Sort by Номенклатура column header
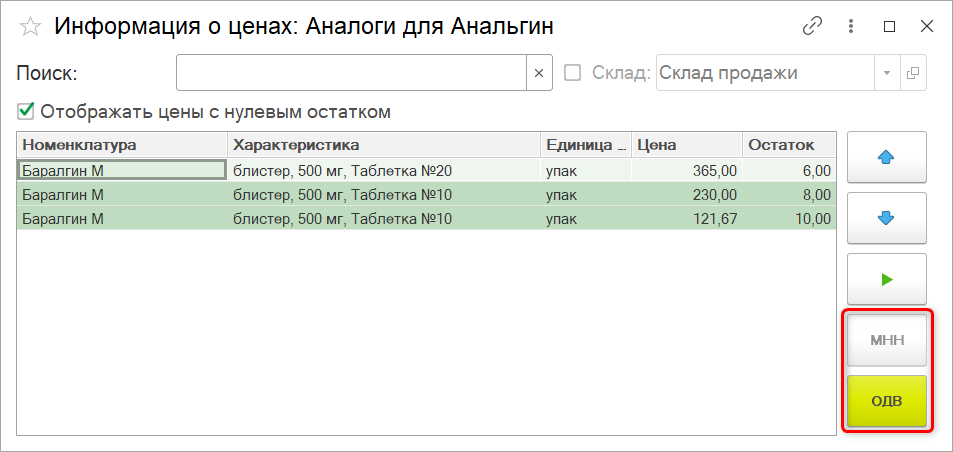The height and width of the screenshot is (452, 953). coord(121,145)
